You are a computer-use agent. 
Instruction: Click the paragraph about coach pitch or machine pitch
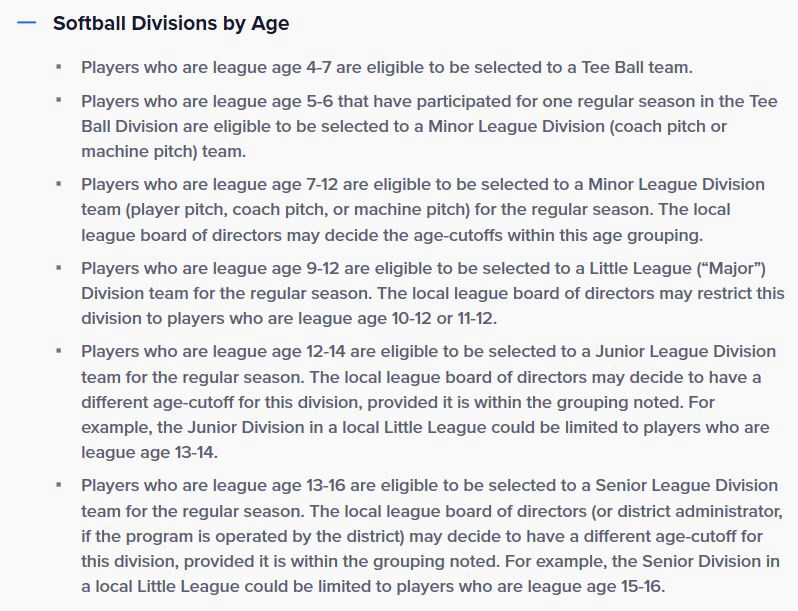[430, 126]
